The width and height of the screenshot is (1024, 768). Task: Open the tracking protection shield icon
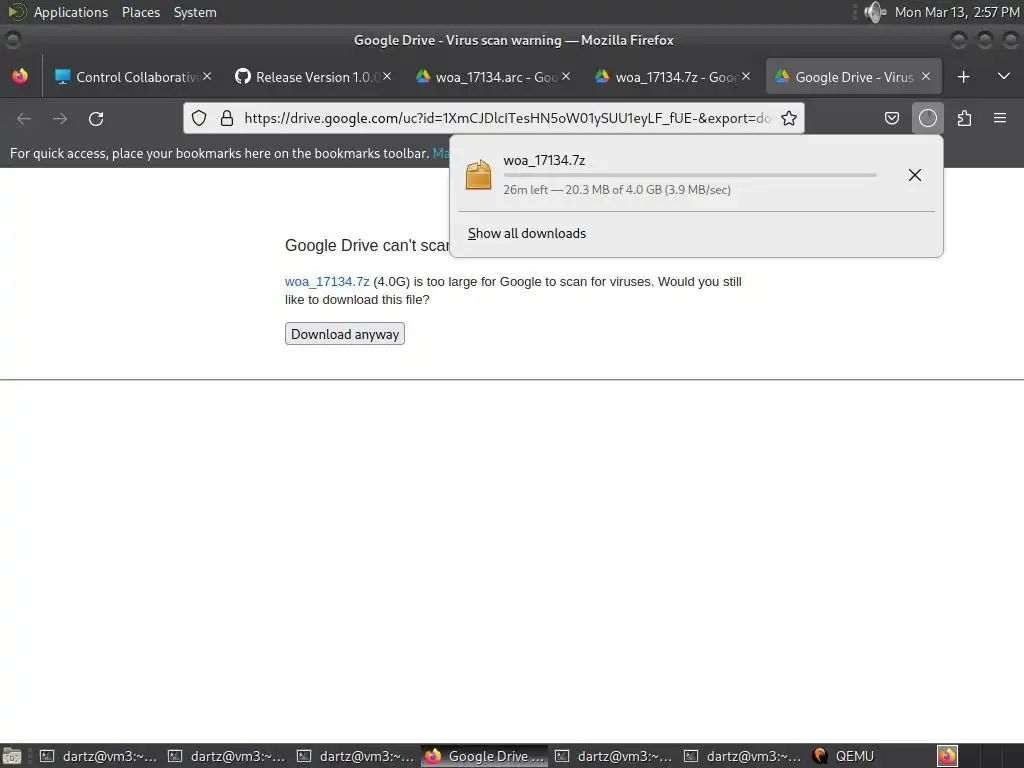coord(199,118)
